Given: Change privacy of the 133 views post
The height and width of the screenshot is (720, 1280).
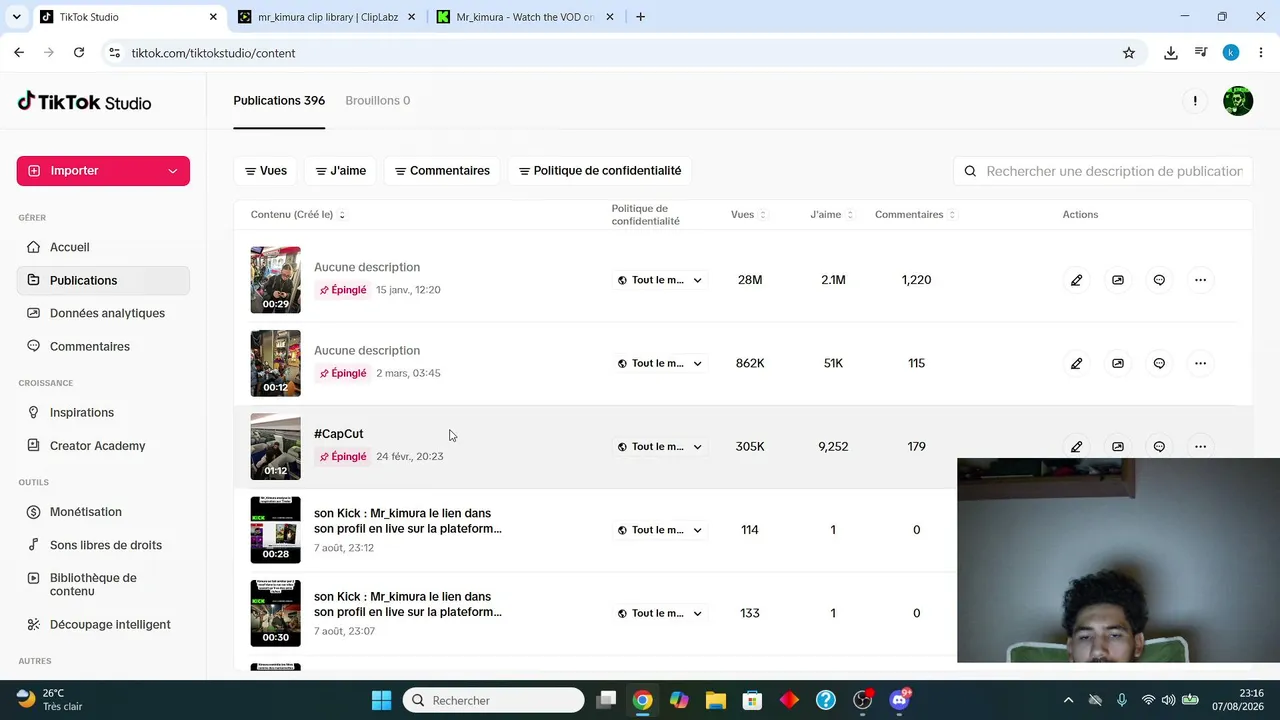Looking at the screenshot, I should coord(660,613).
